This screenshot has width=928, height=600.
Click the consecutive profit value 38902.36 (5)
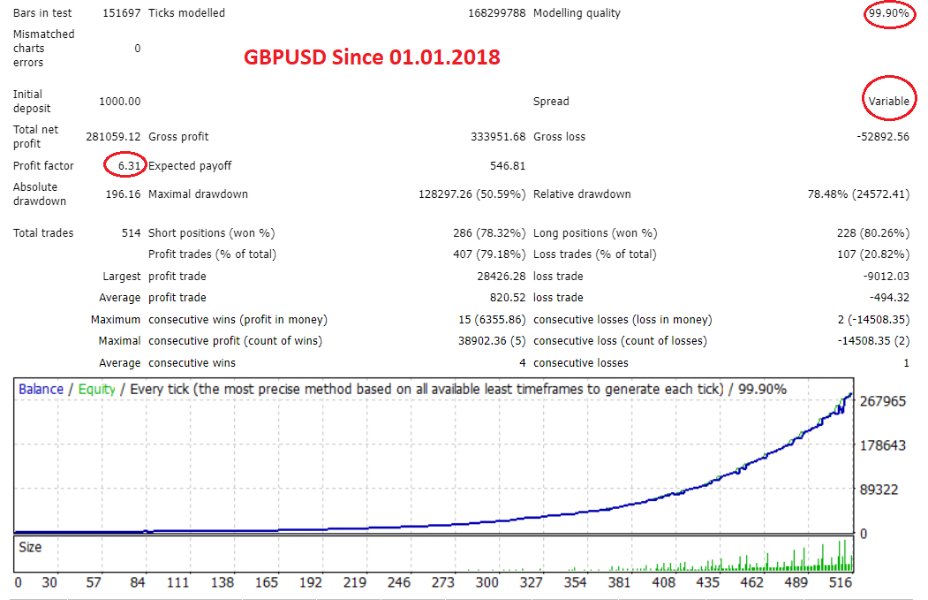coord(492,341)
